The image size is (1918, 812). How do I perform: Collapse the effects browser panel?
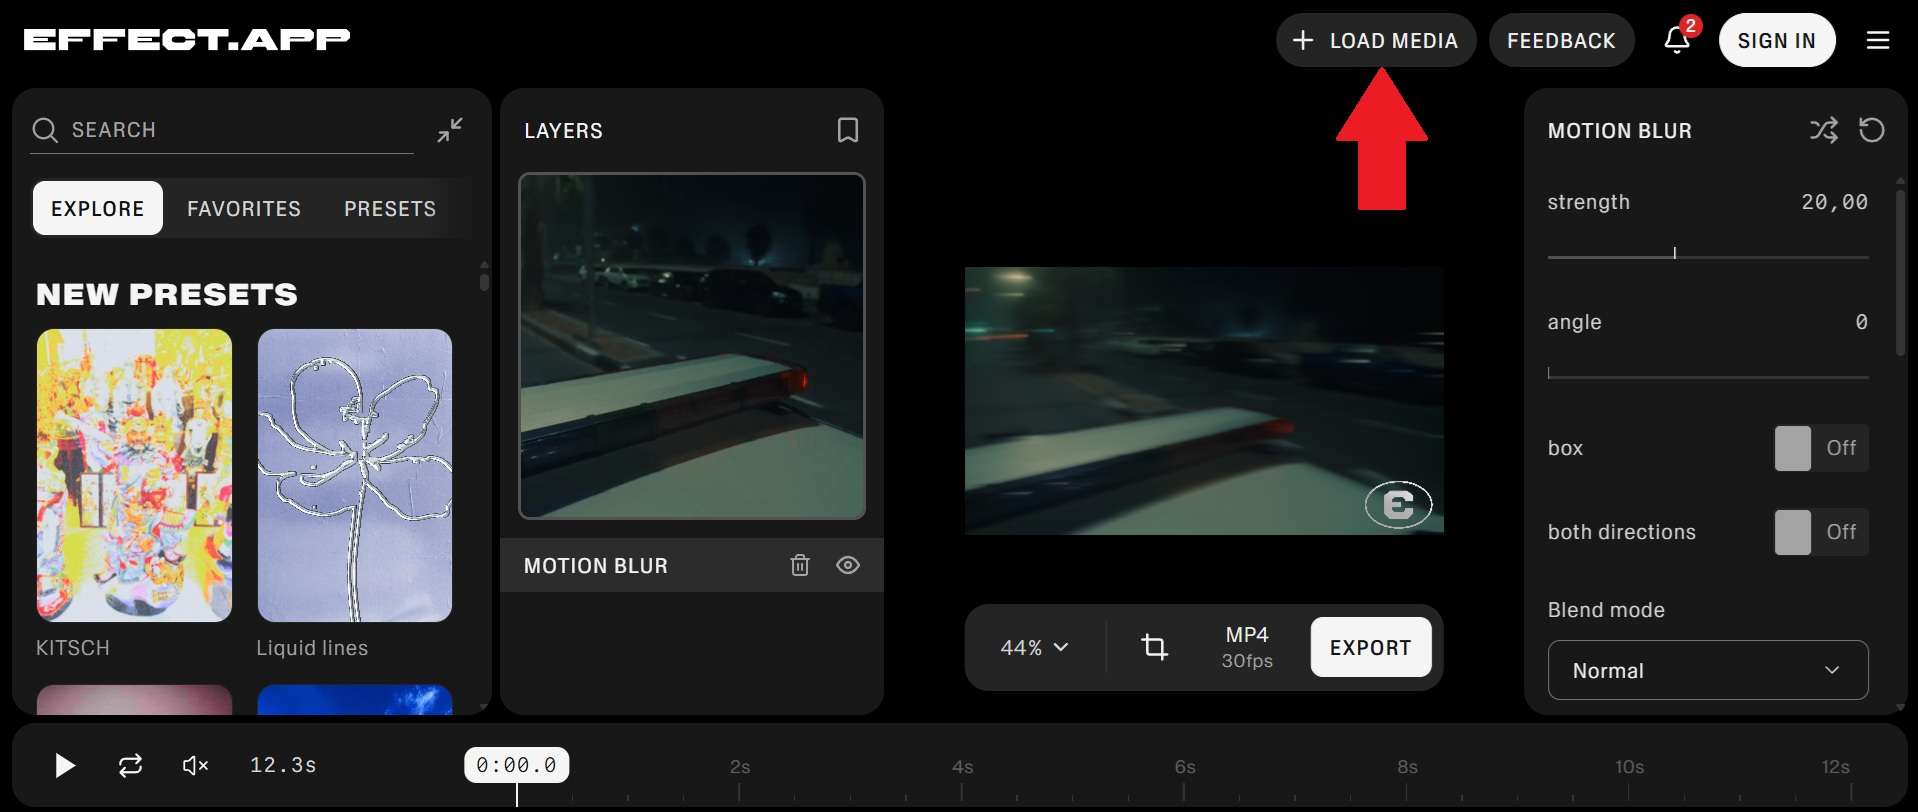click(450, 130)
